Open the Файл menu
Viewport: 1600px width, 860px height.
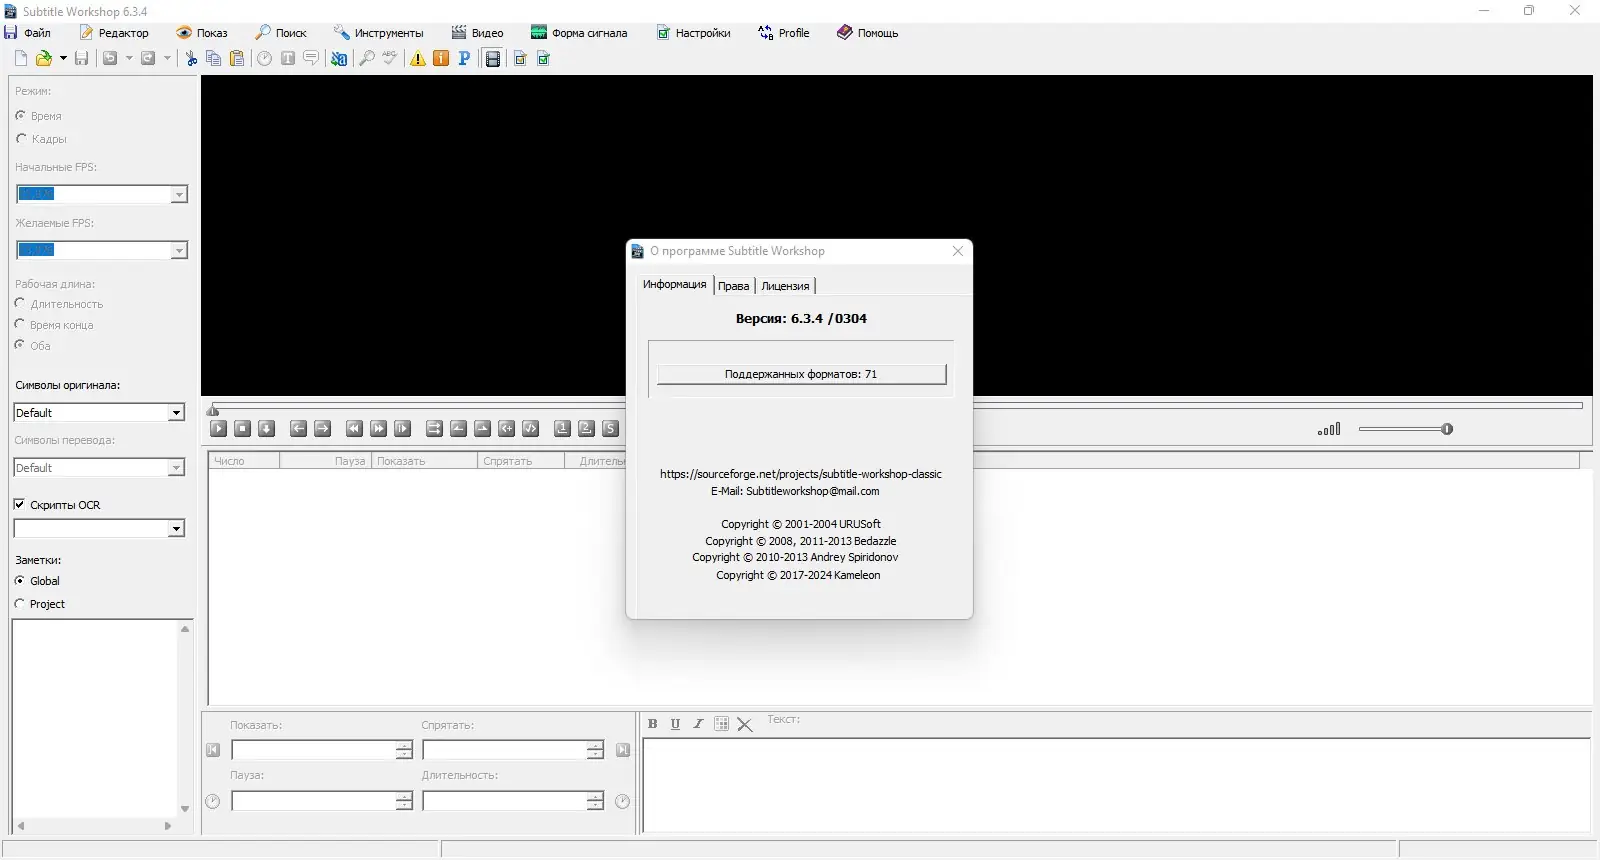coord(28,33)
